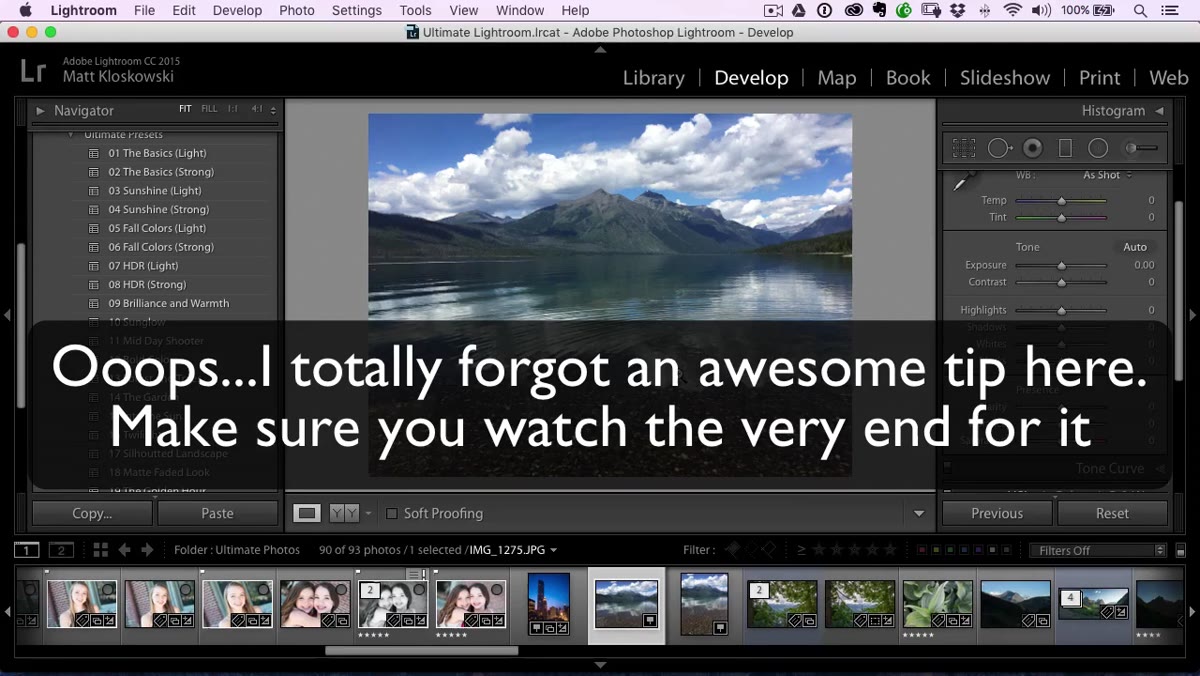Open the toolbar content dropdown triangle
Viewport: 1200px width, 676px height.
919,514
